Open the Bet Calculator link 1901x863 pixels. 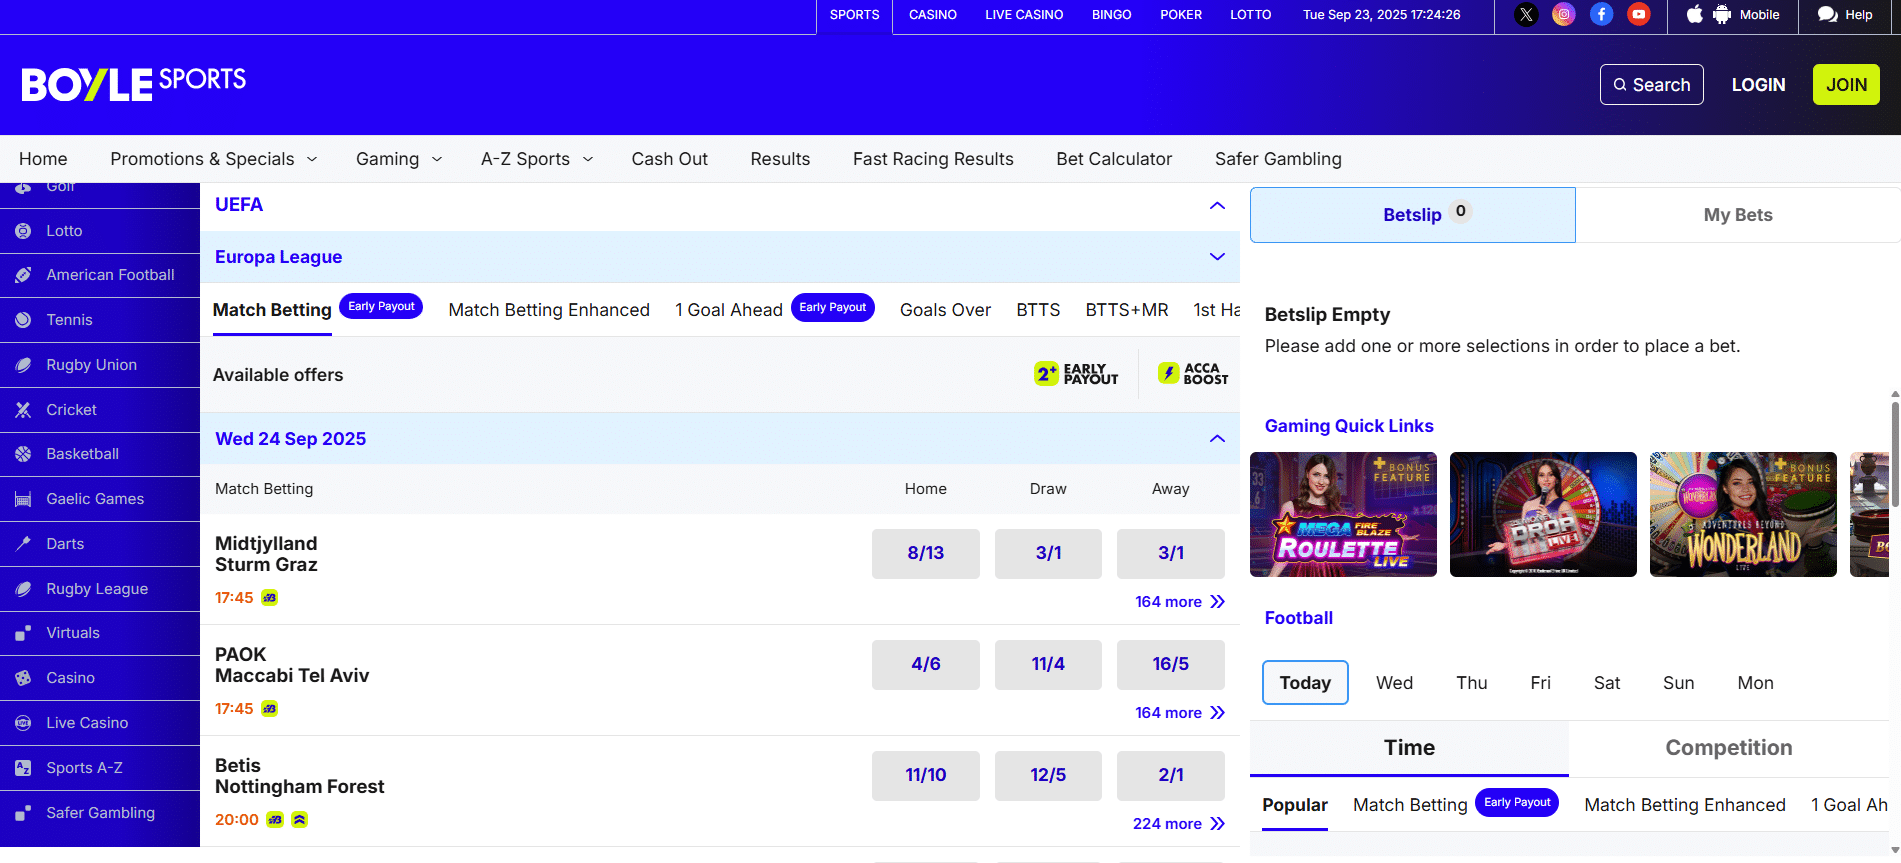point(1114,159)
